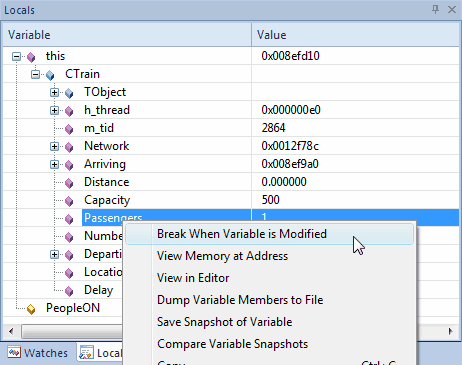Click the Watches tab icon
The width and height of the screenshot is (462, 365).
coord(14,352)
